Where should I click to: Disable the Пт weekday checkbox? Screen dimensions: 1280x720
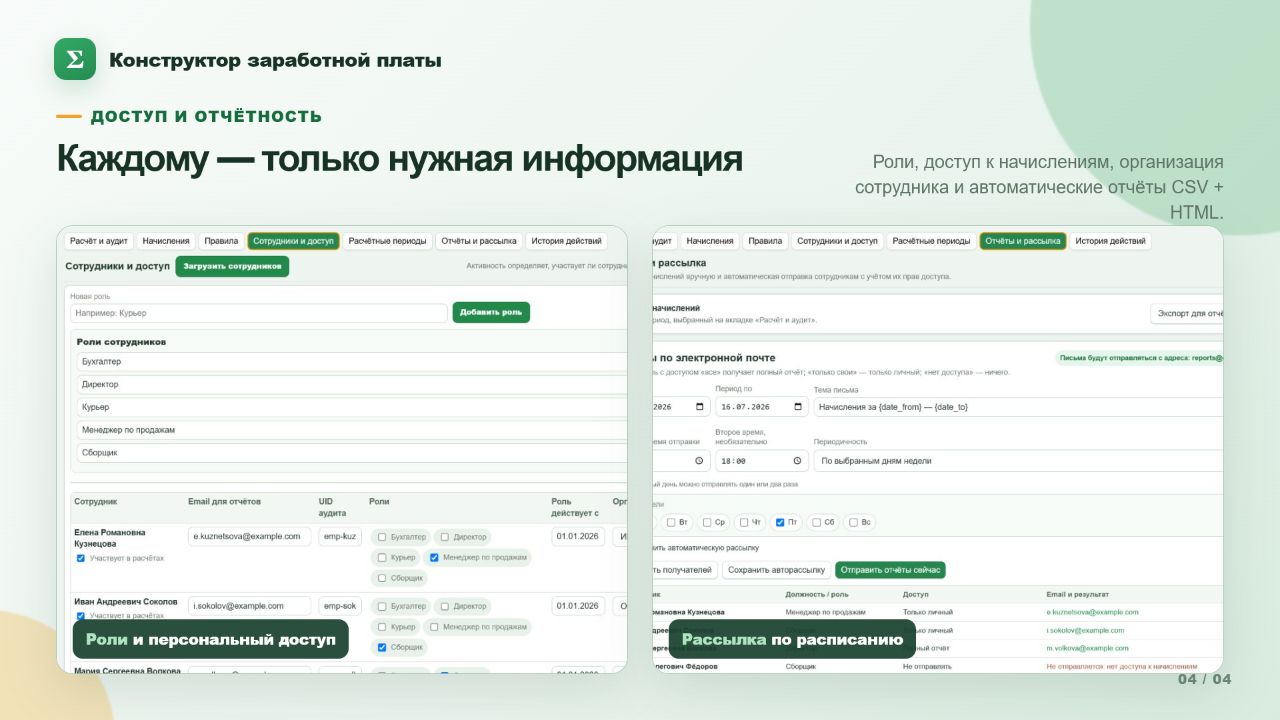tap(780, 522)
